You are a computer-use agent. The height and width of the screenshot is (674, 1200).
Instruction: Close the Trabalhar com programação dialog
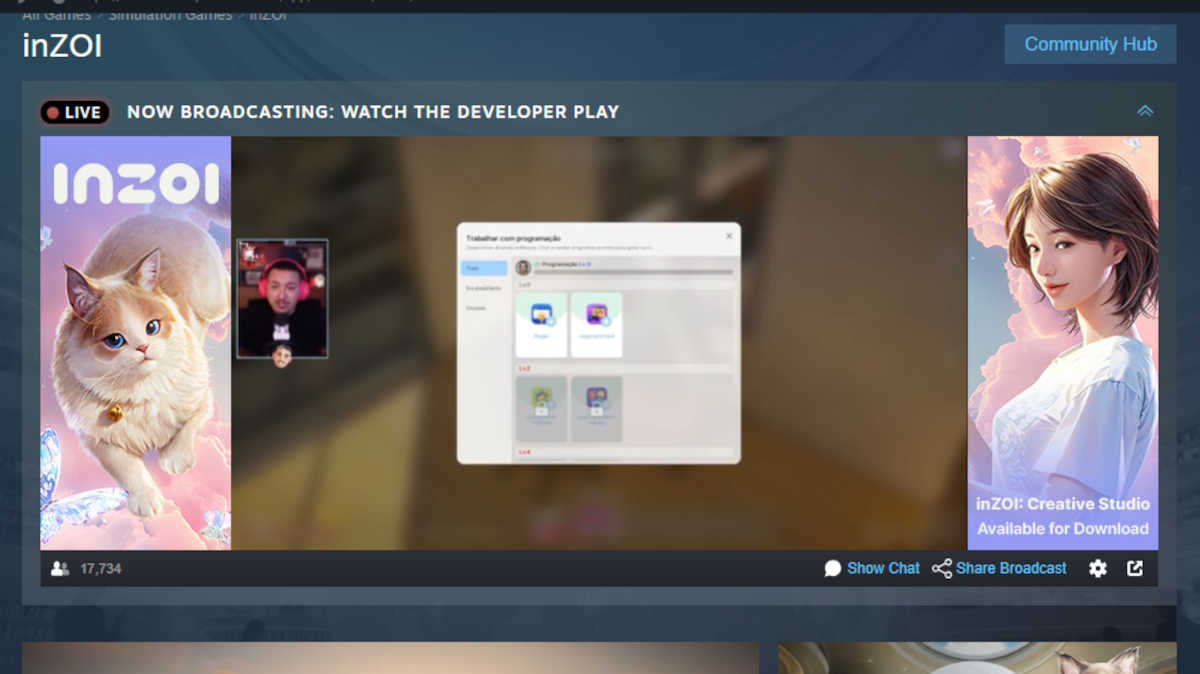point(728,236)
